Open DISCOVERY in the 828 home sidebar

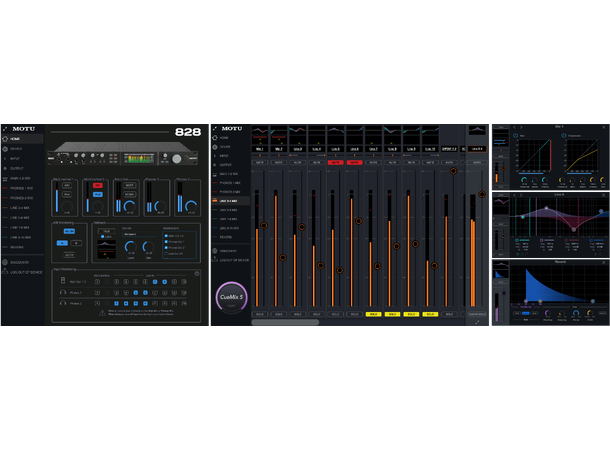pyautogui.click(x=19, y=263)
